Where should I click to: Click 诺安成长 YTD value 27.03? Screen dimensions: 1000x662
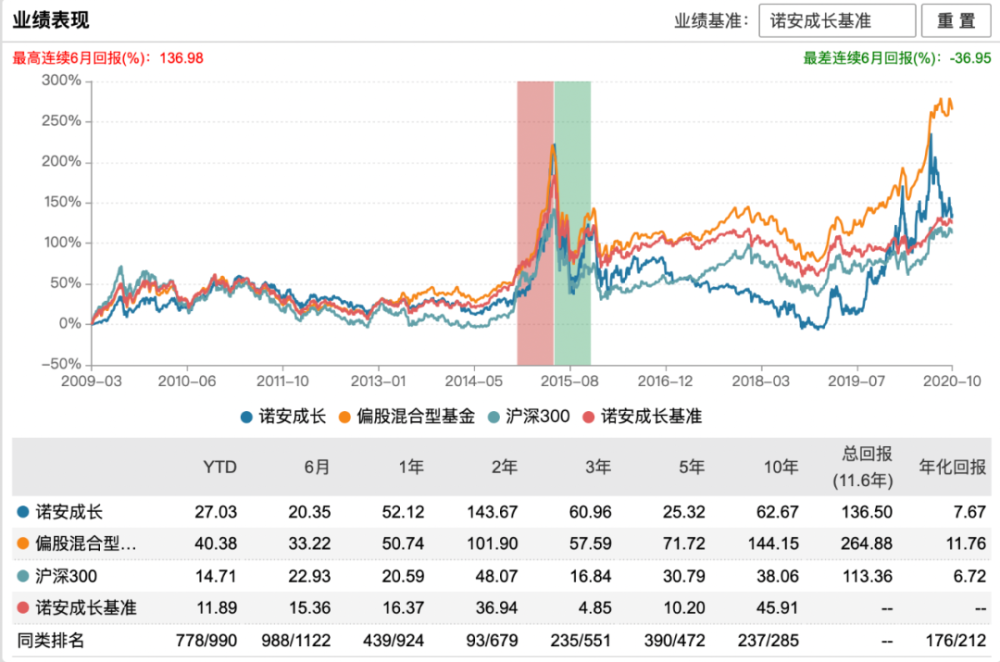coord(216,512)
